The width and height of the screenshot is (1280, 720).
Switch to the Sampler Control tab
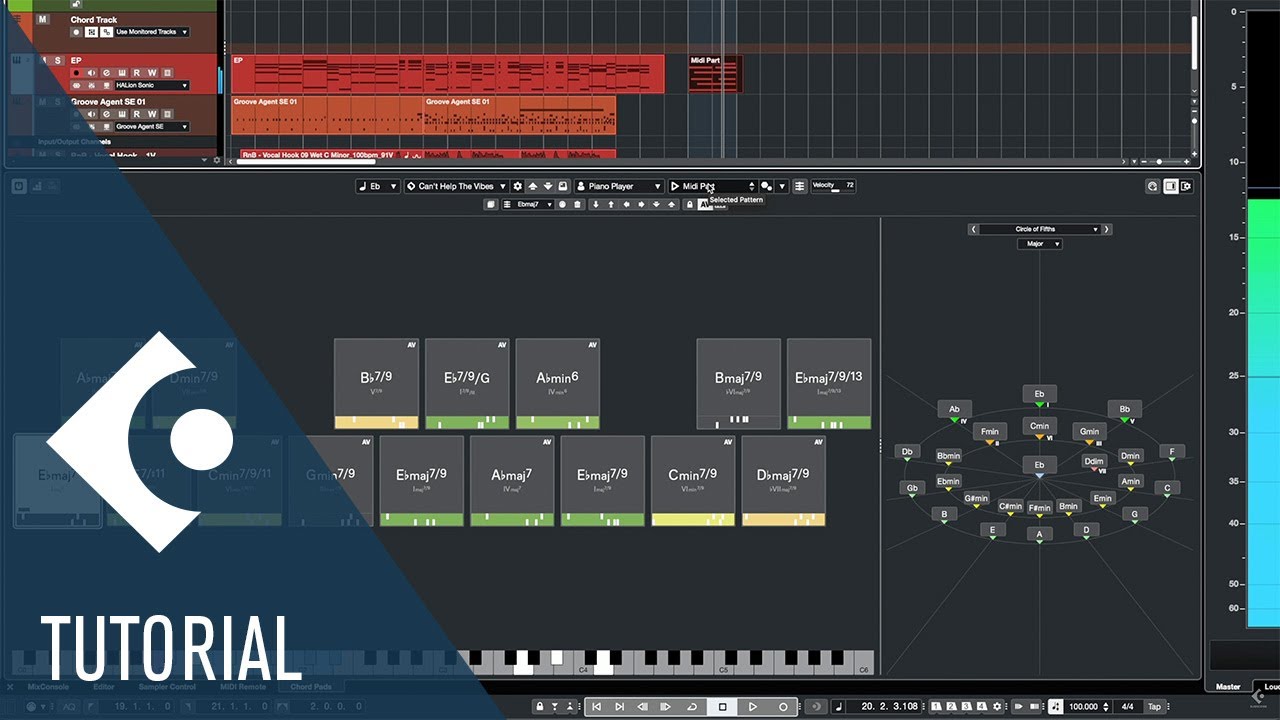[167, 687]
